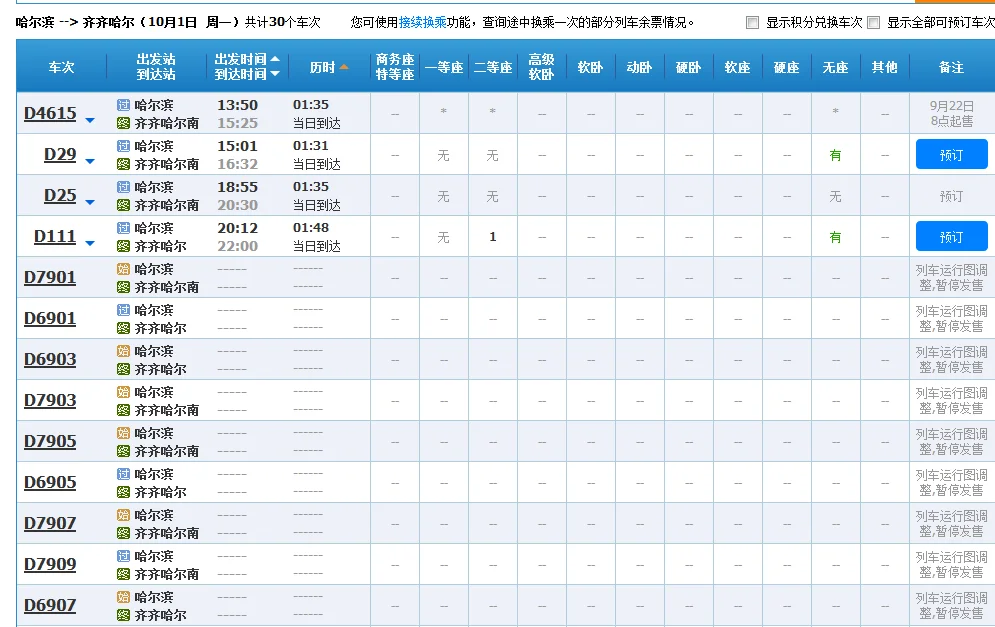995x627 pixels.
Task: Toggle sorting on the 历时 column header
Action: tap(325, 67)
